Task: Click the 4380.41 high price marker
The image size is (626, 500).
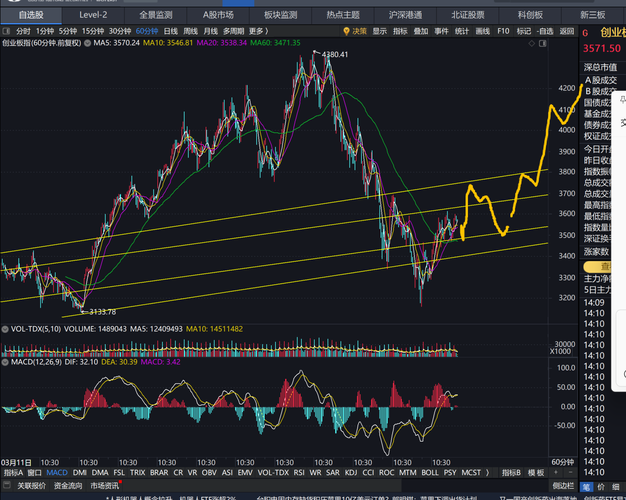Action: click(335, 54)
